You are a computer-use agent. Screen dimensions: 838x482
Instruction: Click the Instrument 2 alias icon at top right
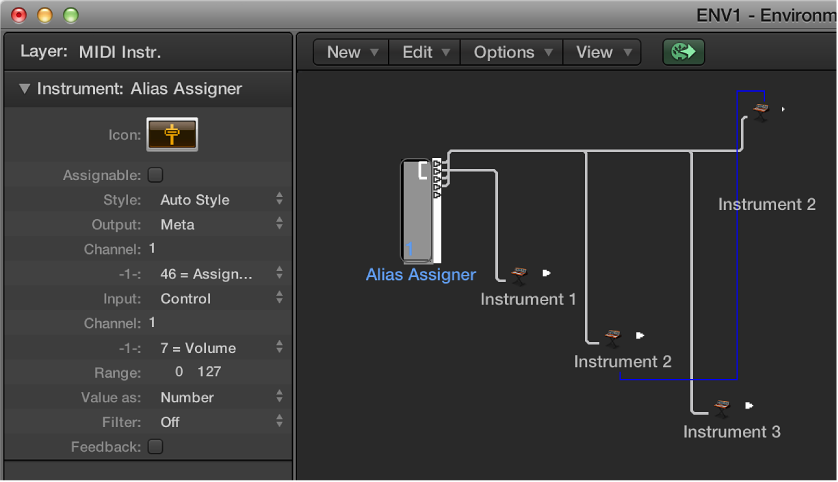click(x=761, y=112)
